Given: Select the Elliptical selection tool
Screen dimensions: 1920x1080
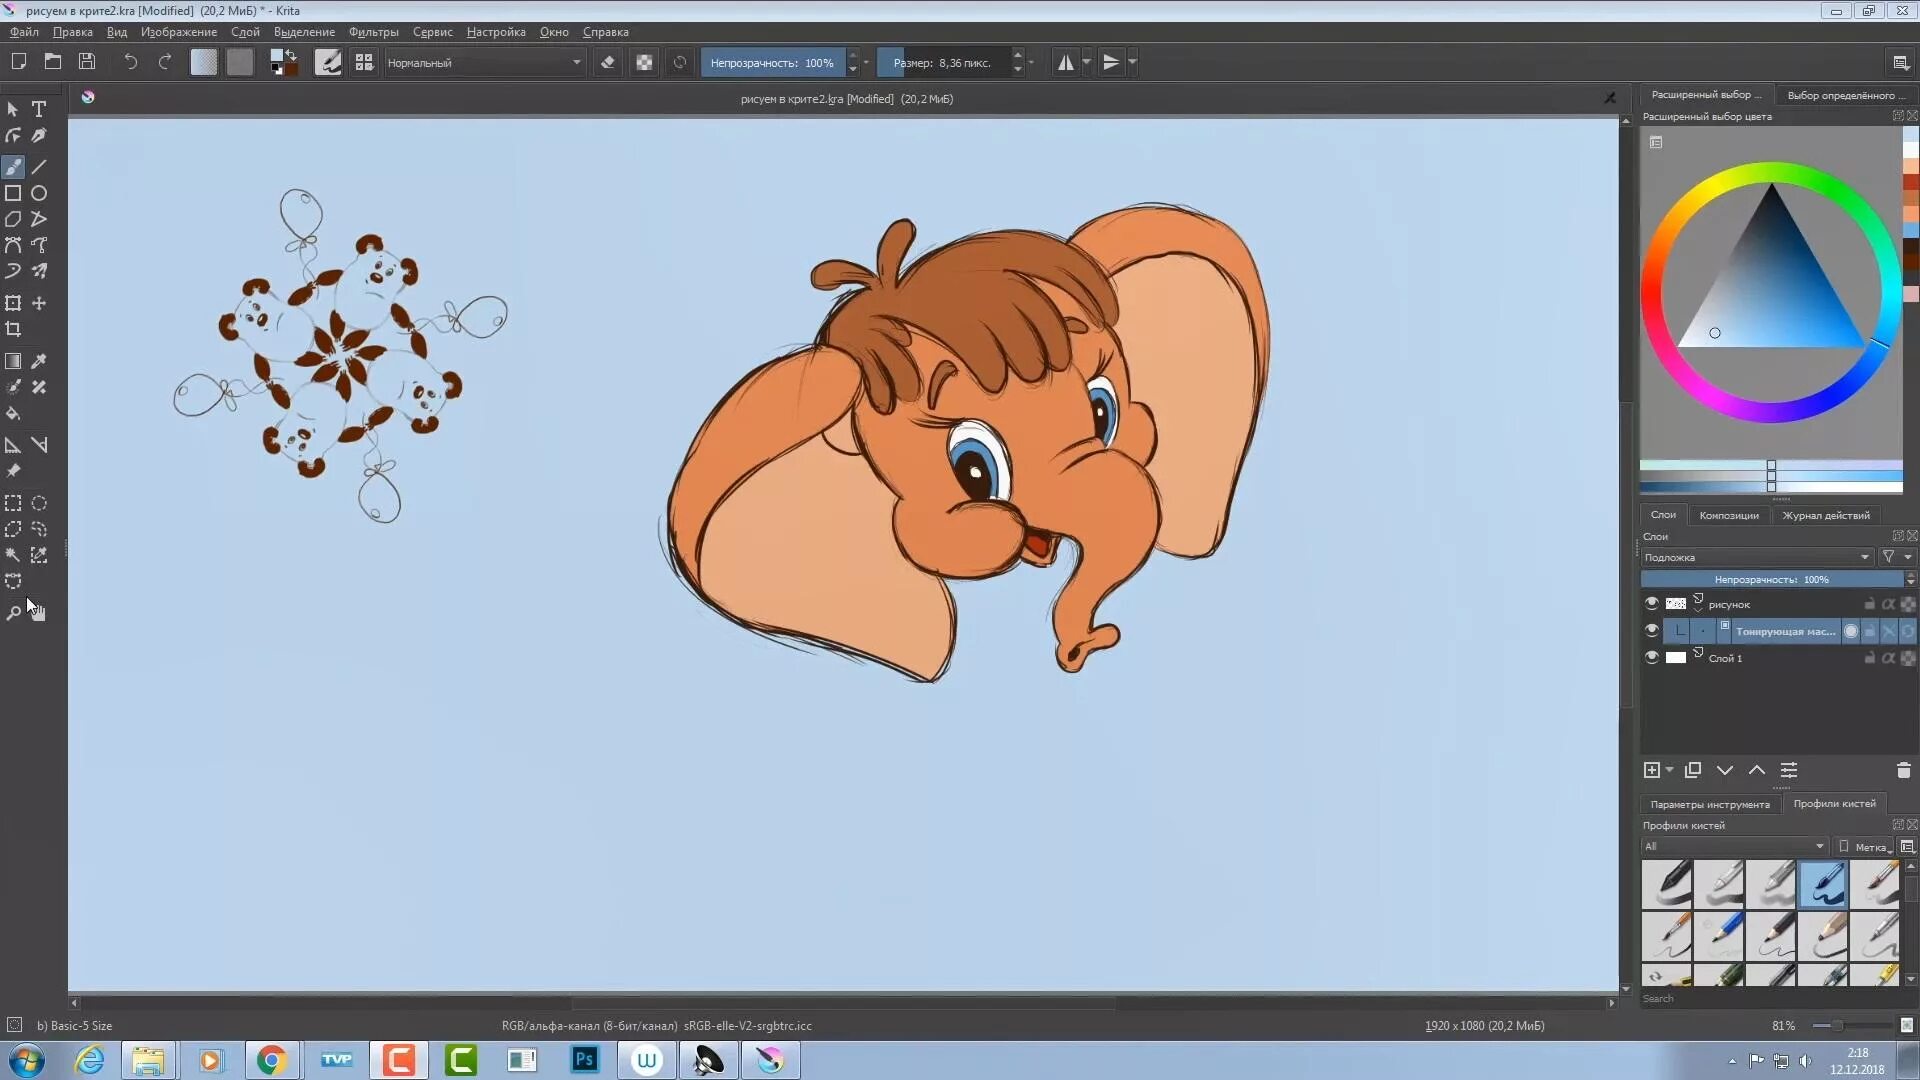Looking at the screenshot, I should click(x=39, y=503).
